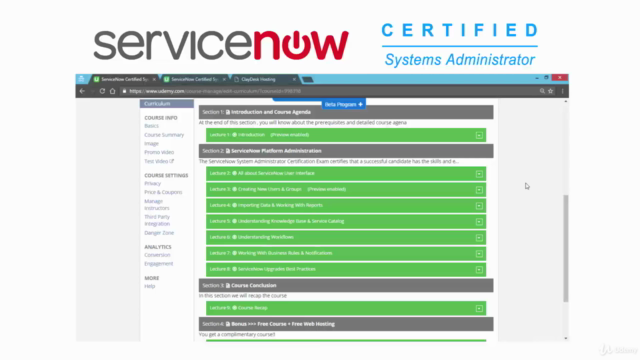The image size is (640, 360).
Task: Select Section 1 Introduction and Course Agenda header
Action: 346,112
